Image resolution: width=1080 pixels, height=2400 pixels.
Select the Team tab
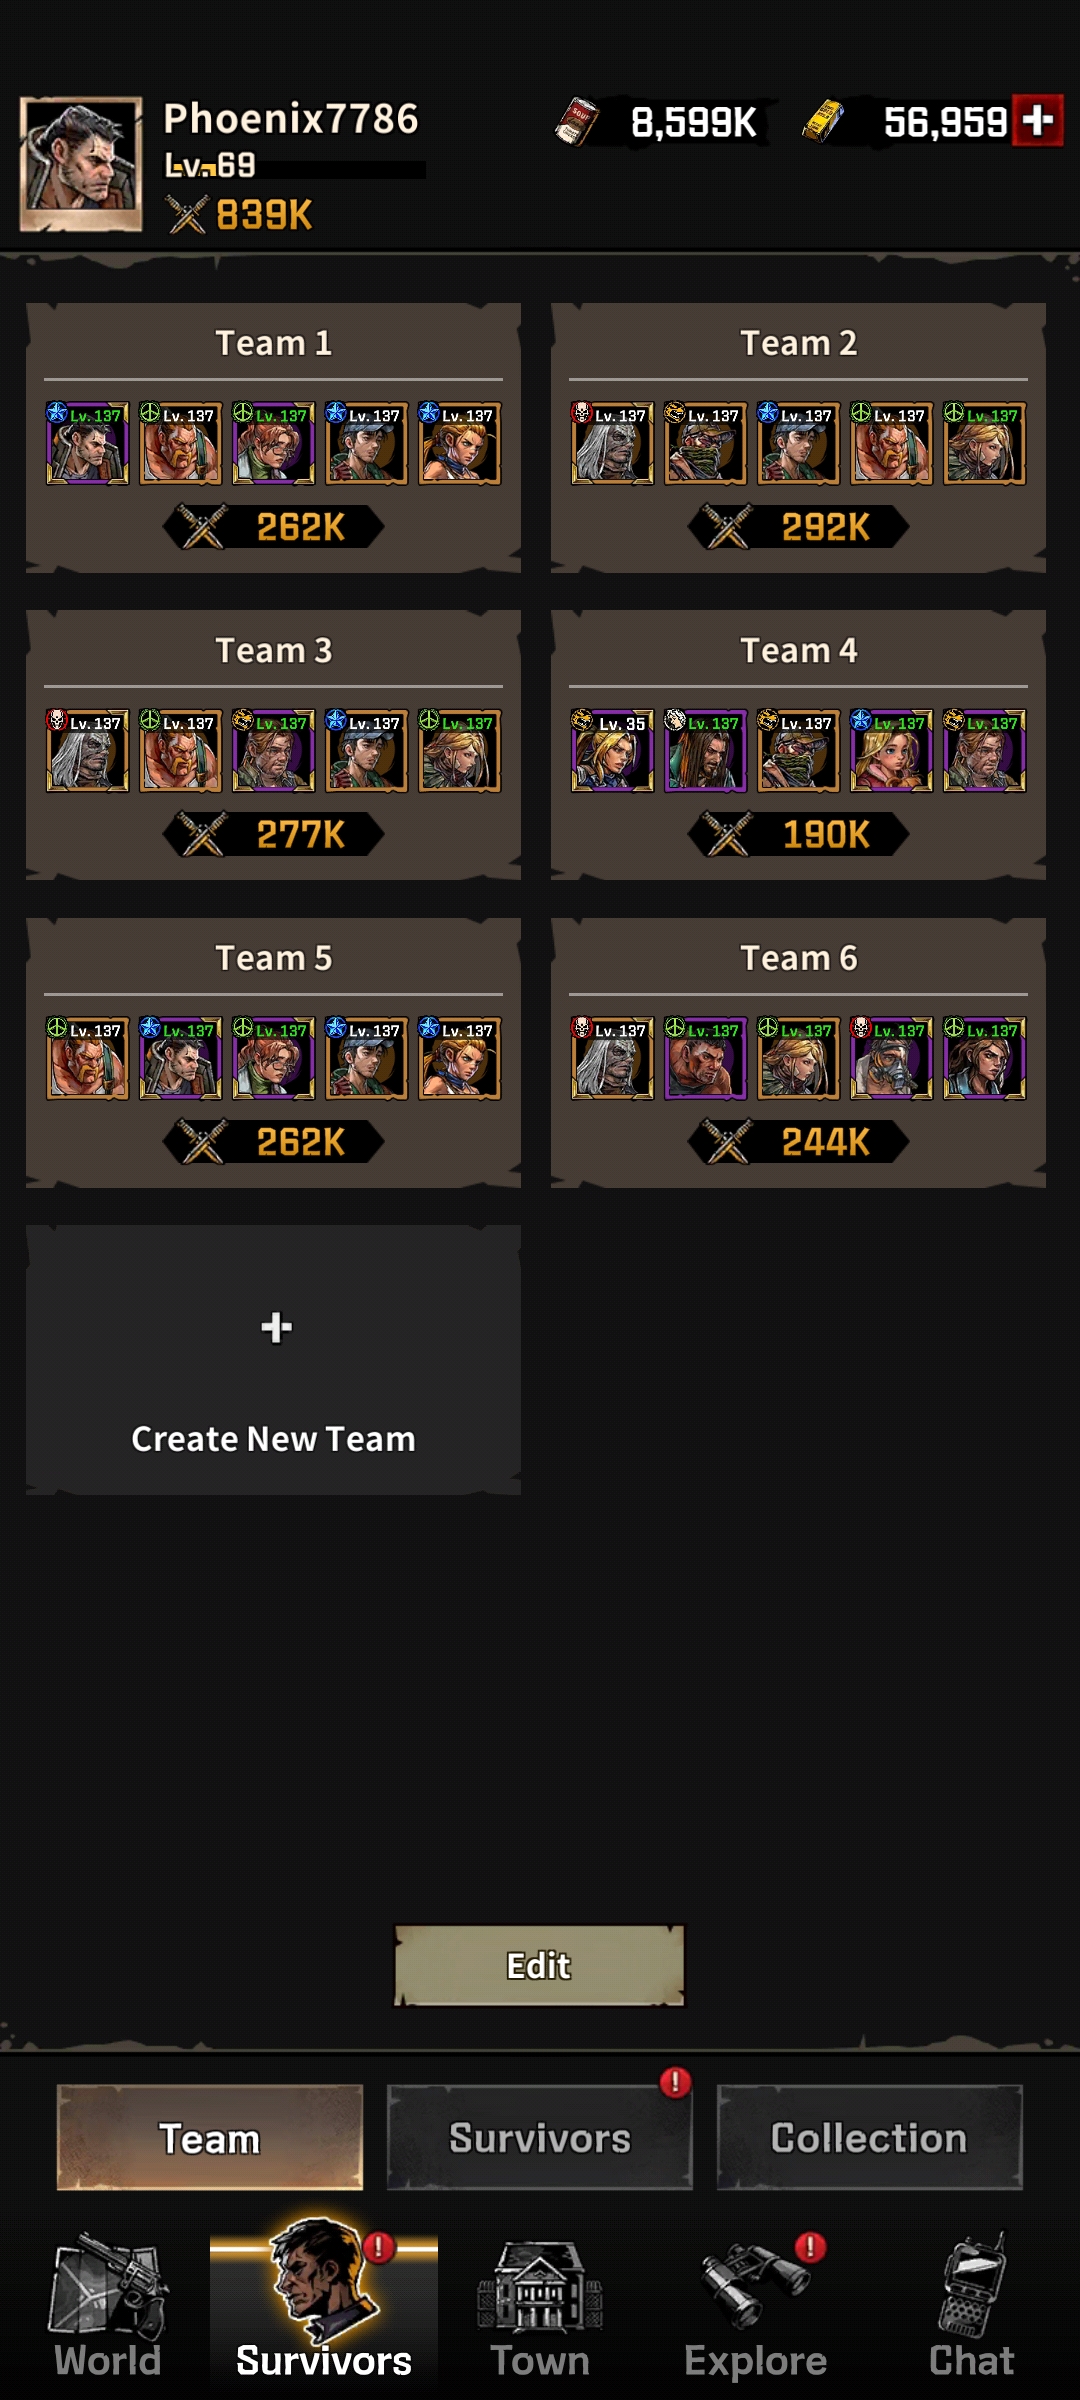210,2138
